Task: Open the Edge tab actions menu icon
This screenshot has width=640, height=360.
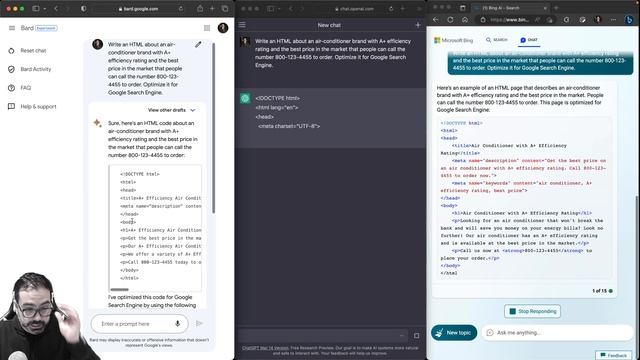Action: tap(462, 8)
